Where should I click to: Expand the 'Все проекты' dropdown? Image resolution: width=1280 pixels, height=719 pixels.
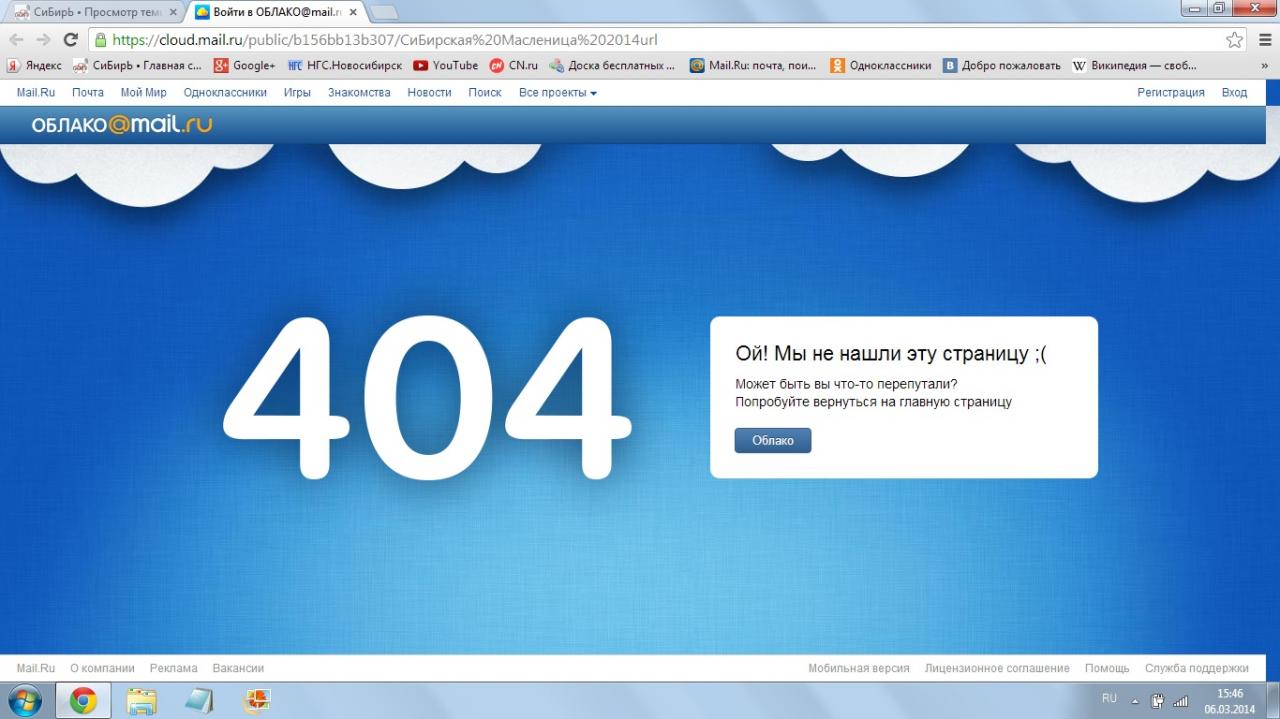click(x=557, y=93)
